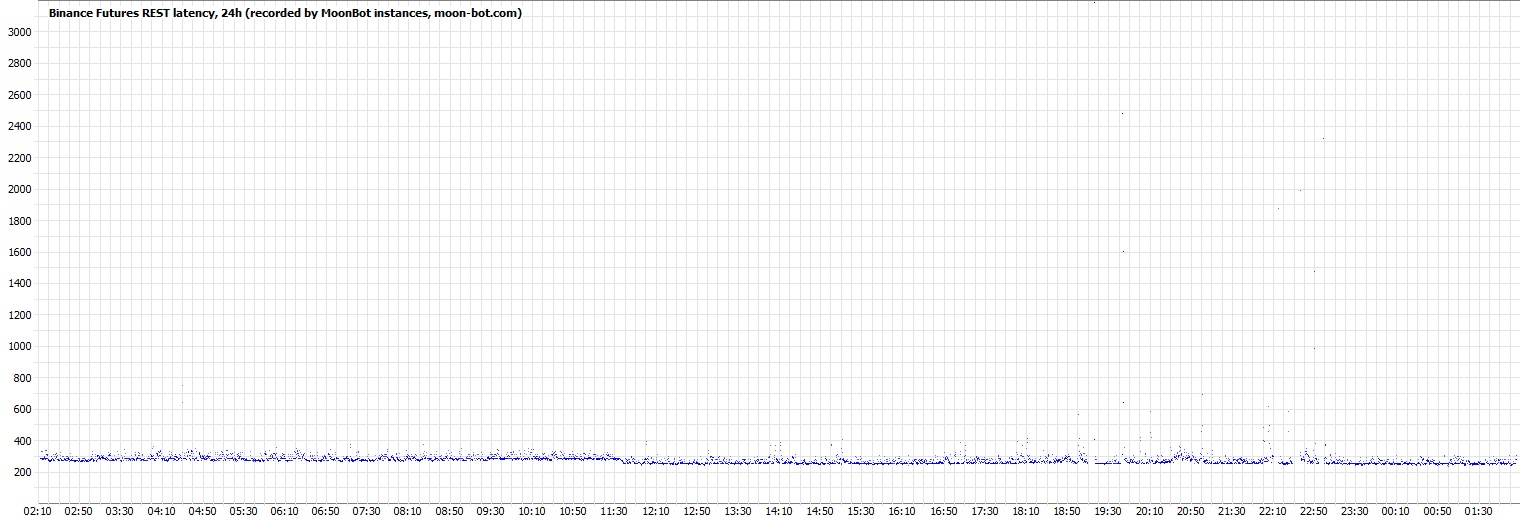Click the 08:50 time axis label
Image resolution: width=1520 pixels, height=520 pixels.
449,511
